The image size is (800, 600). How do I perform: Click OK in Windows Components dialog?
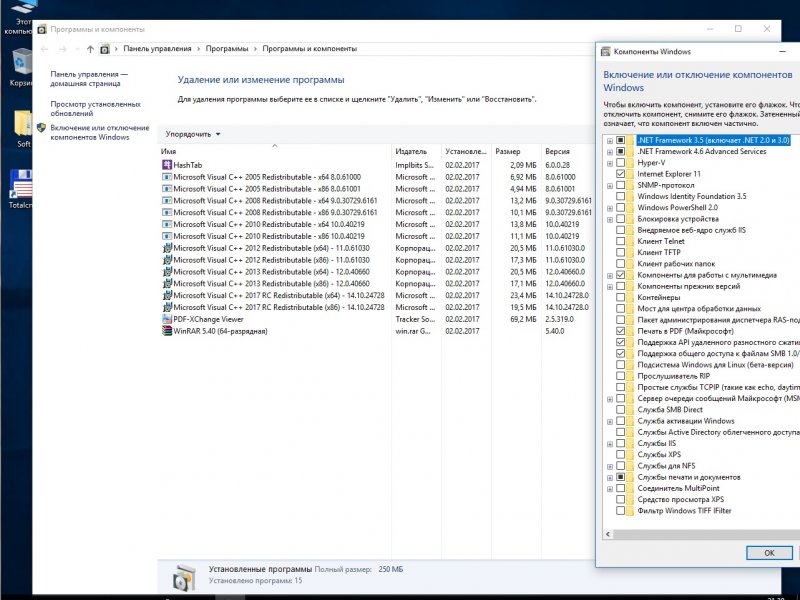click(x=769, y=553)
